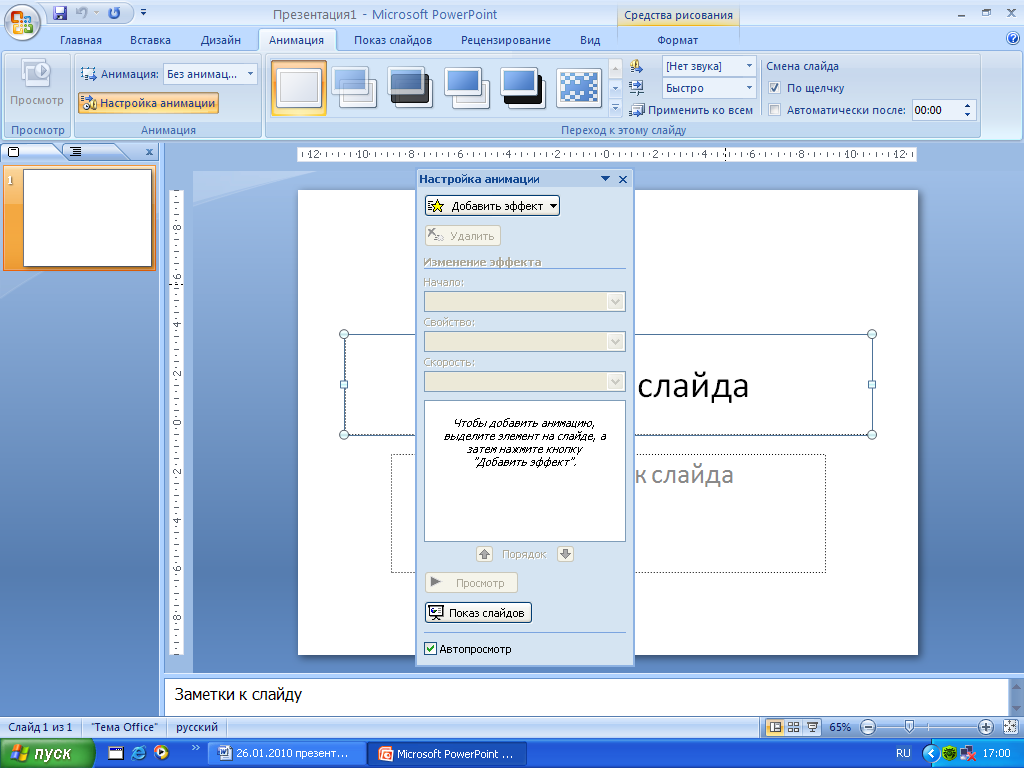This screenshot has height=768, width=1024.
Task: Switch to the Главная ribbon tab
Action: click(x=81, y=40)
